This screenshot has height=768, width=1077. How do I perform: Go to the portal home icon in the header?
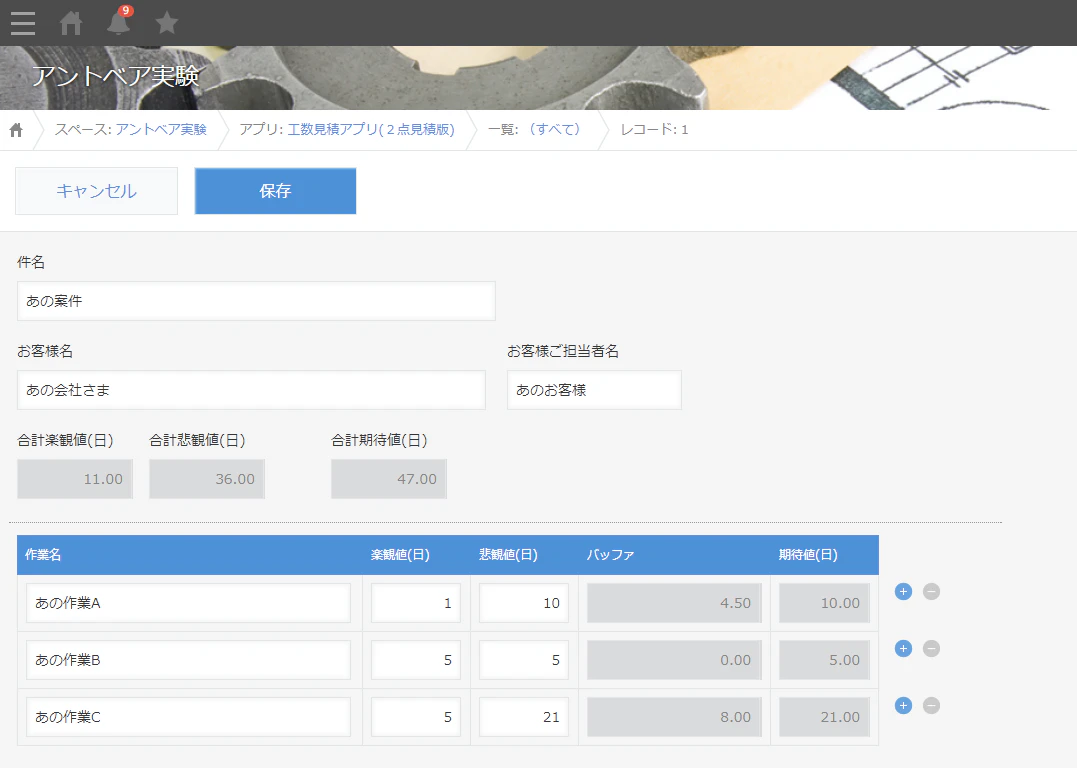click(71, 23)
